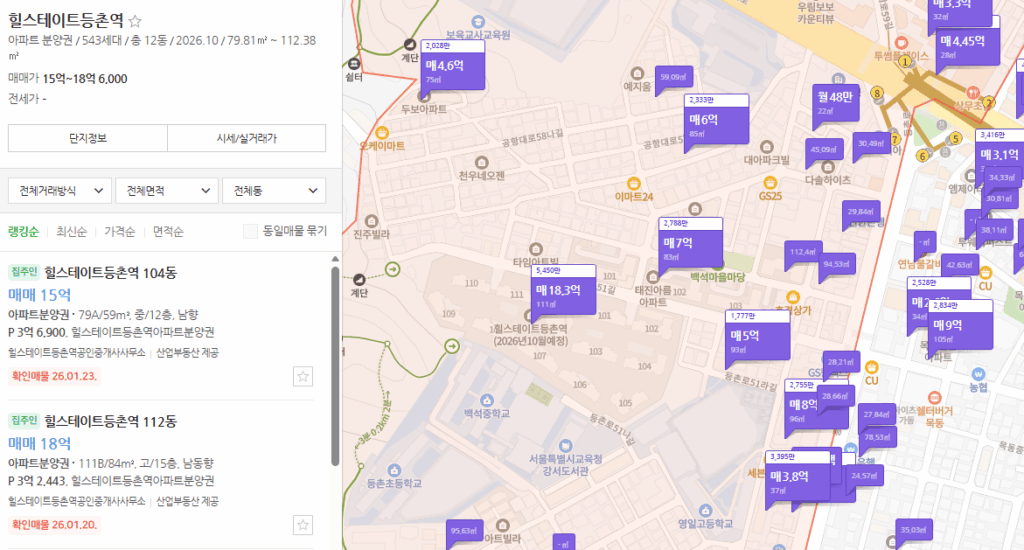
Task: Click the 시세/실거래가 button
Action: click(246, 138)
